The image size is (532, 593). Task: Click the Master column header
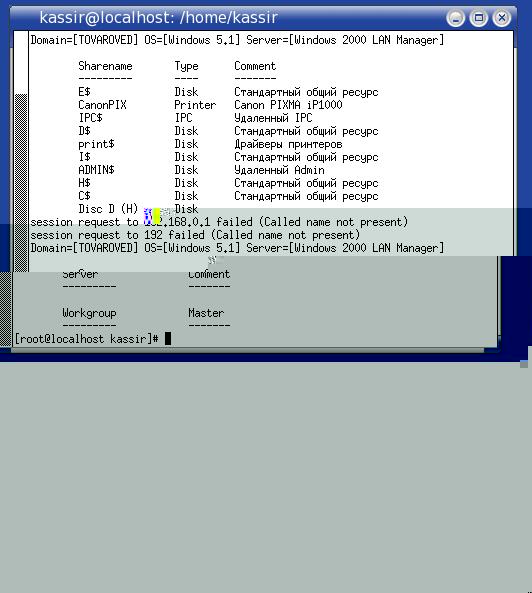206,313
